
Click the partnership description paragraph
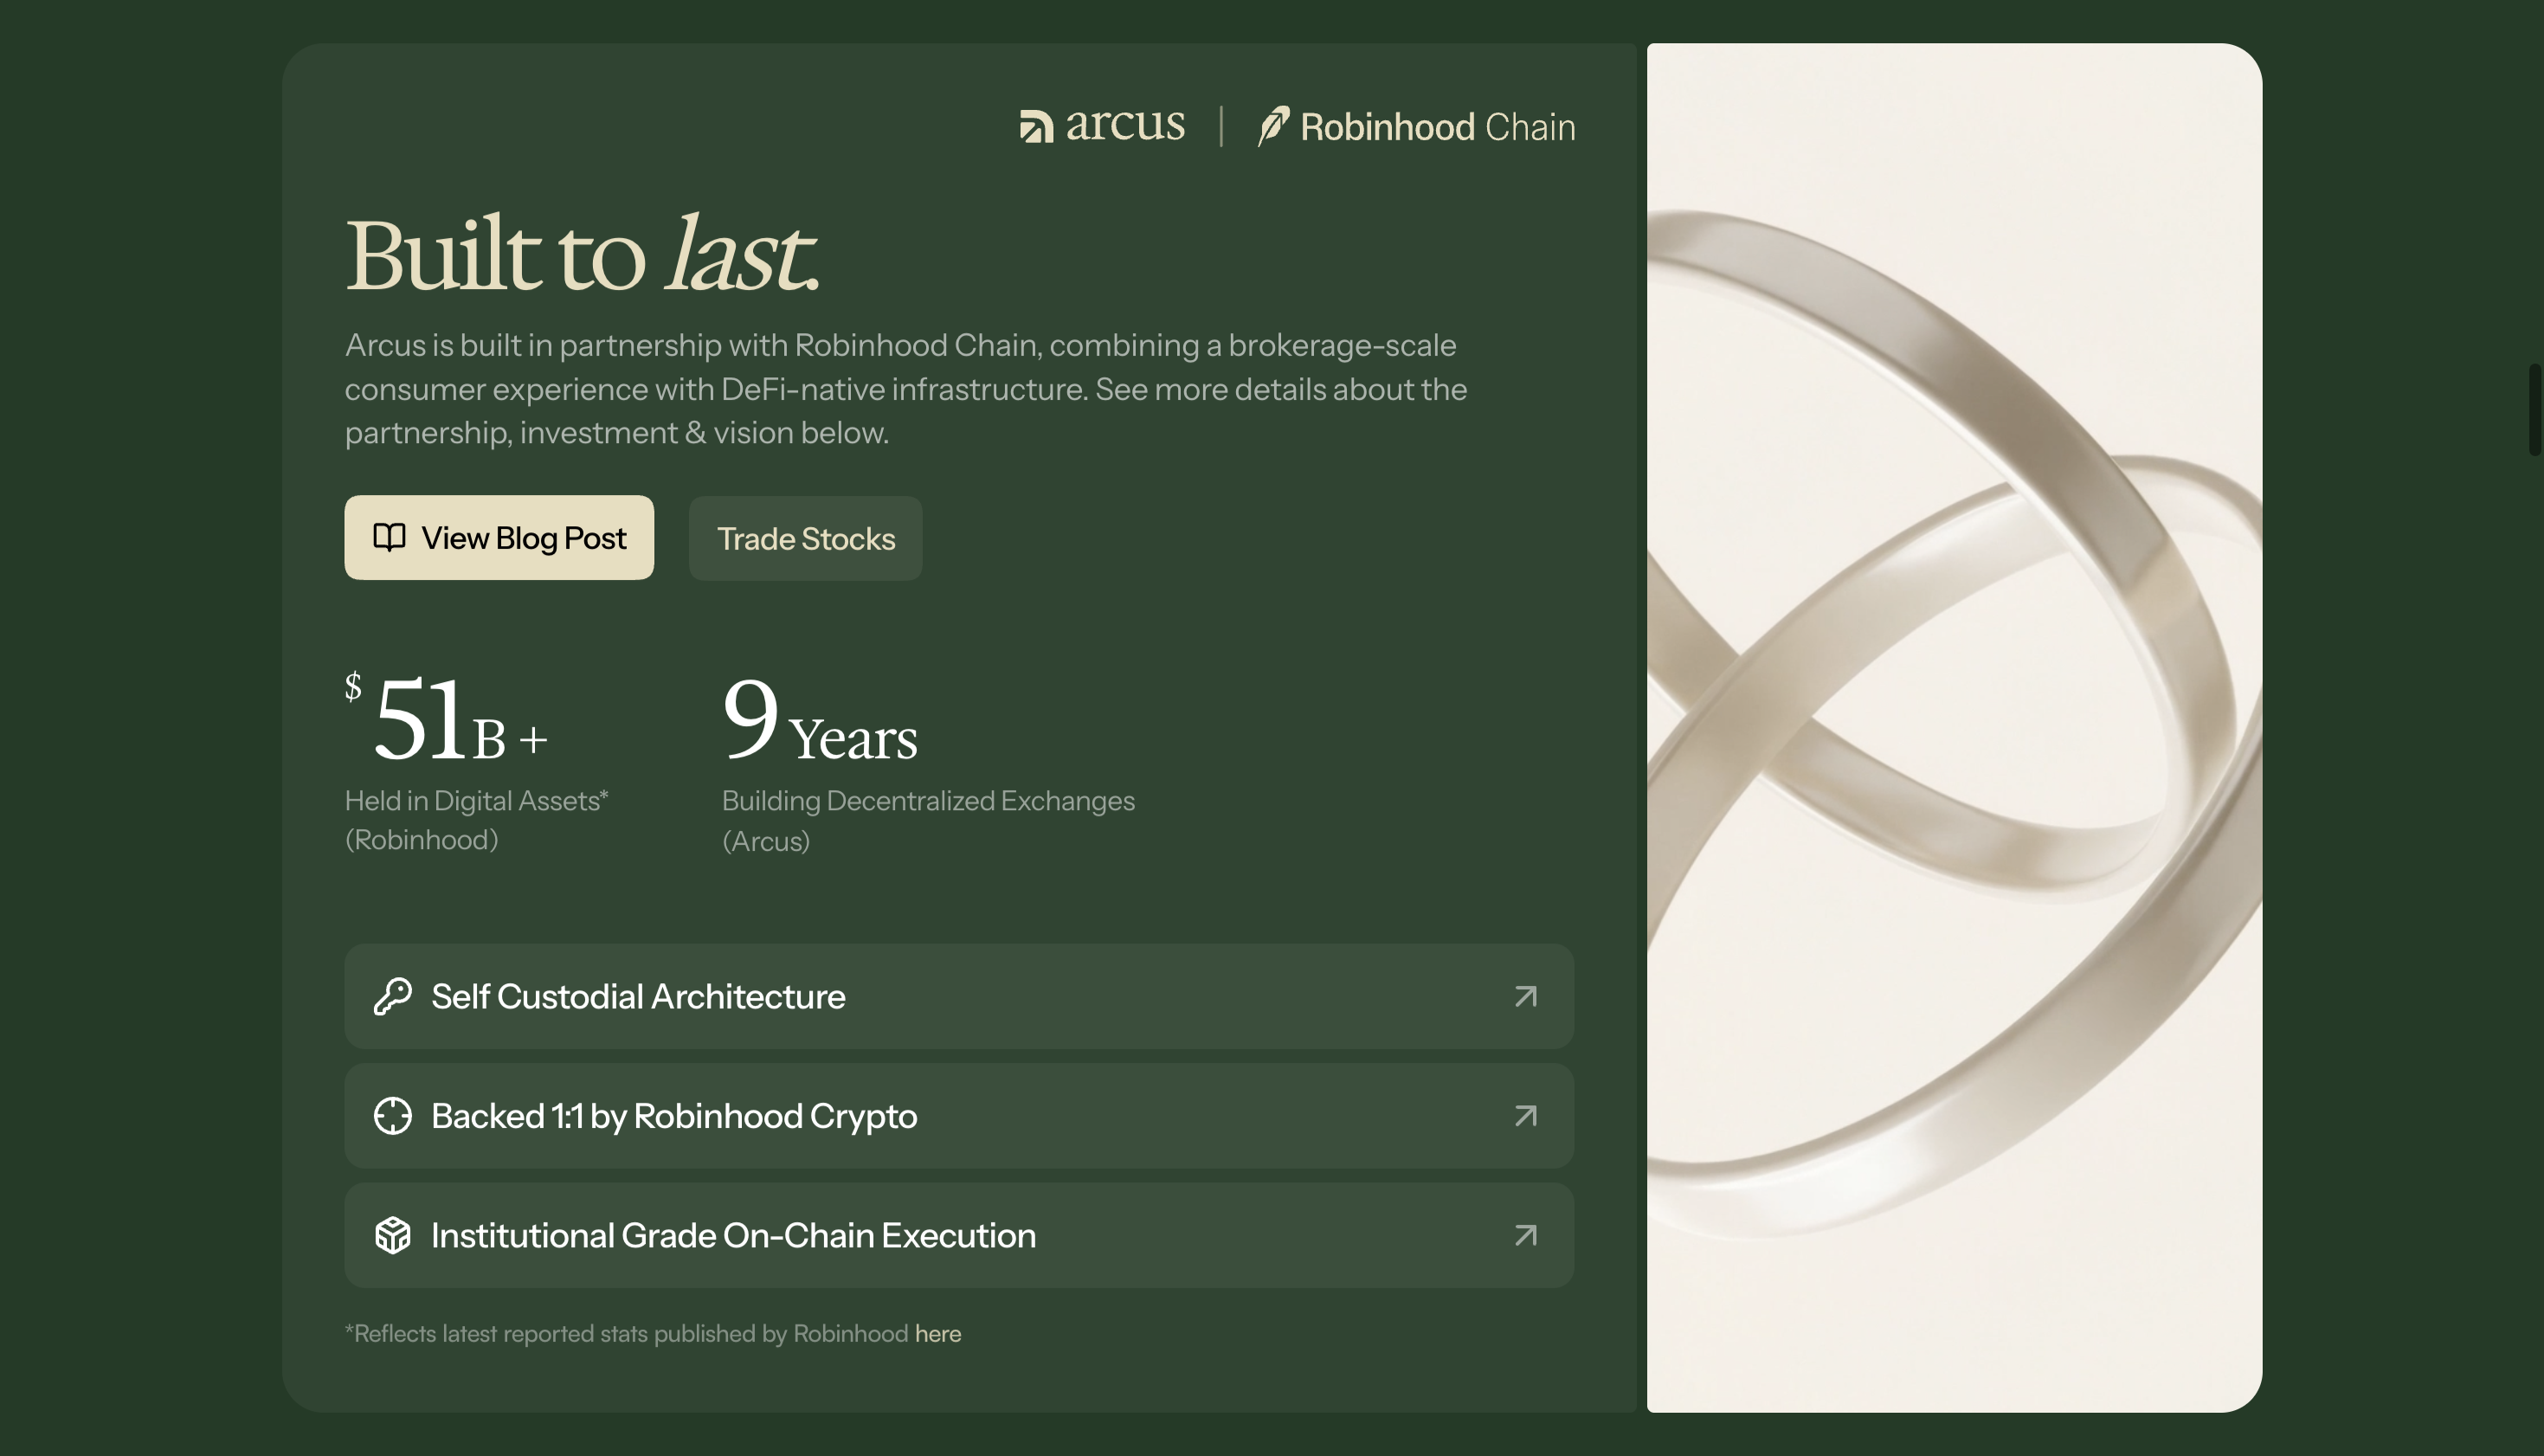click(x=906, y=389)
